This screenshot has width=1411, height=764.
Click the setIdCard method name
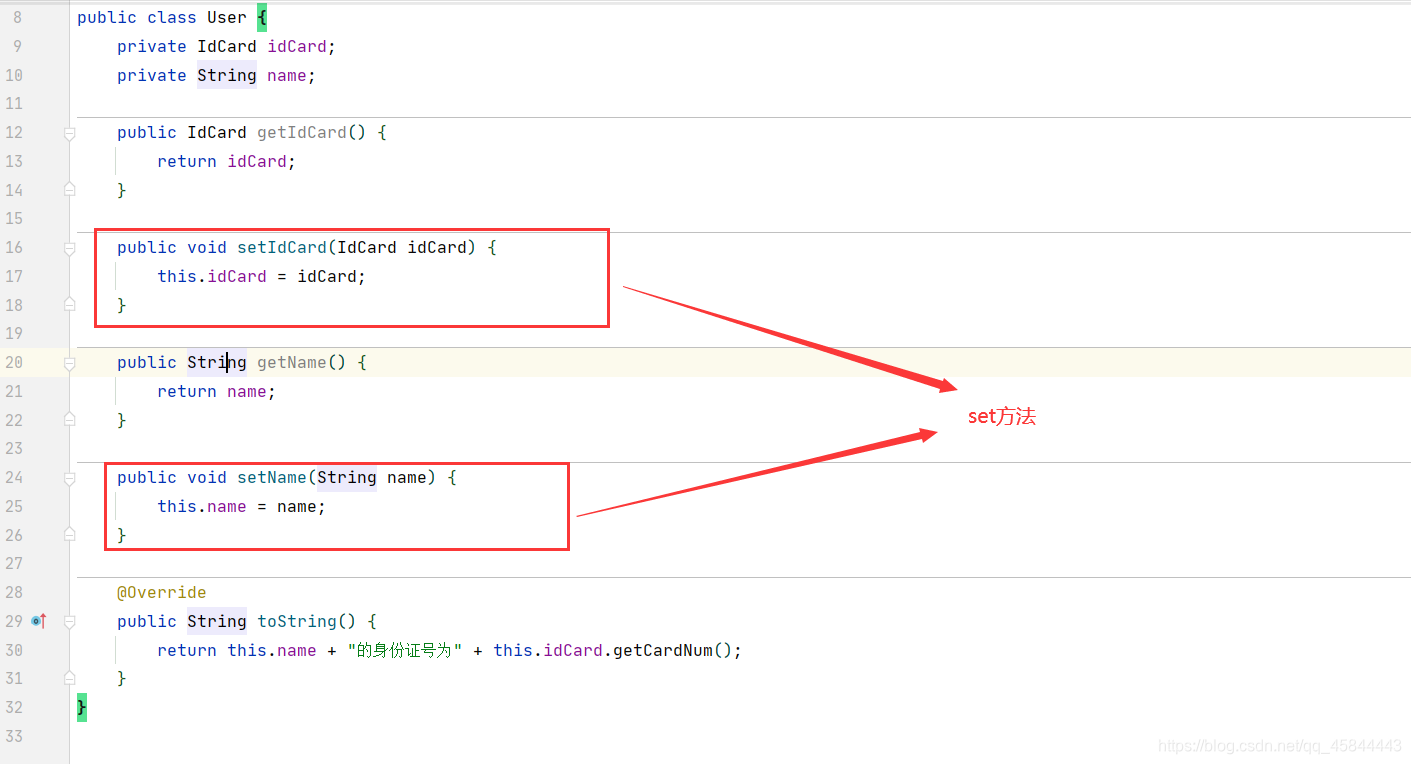pos(282,248)
